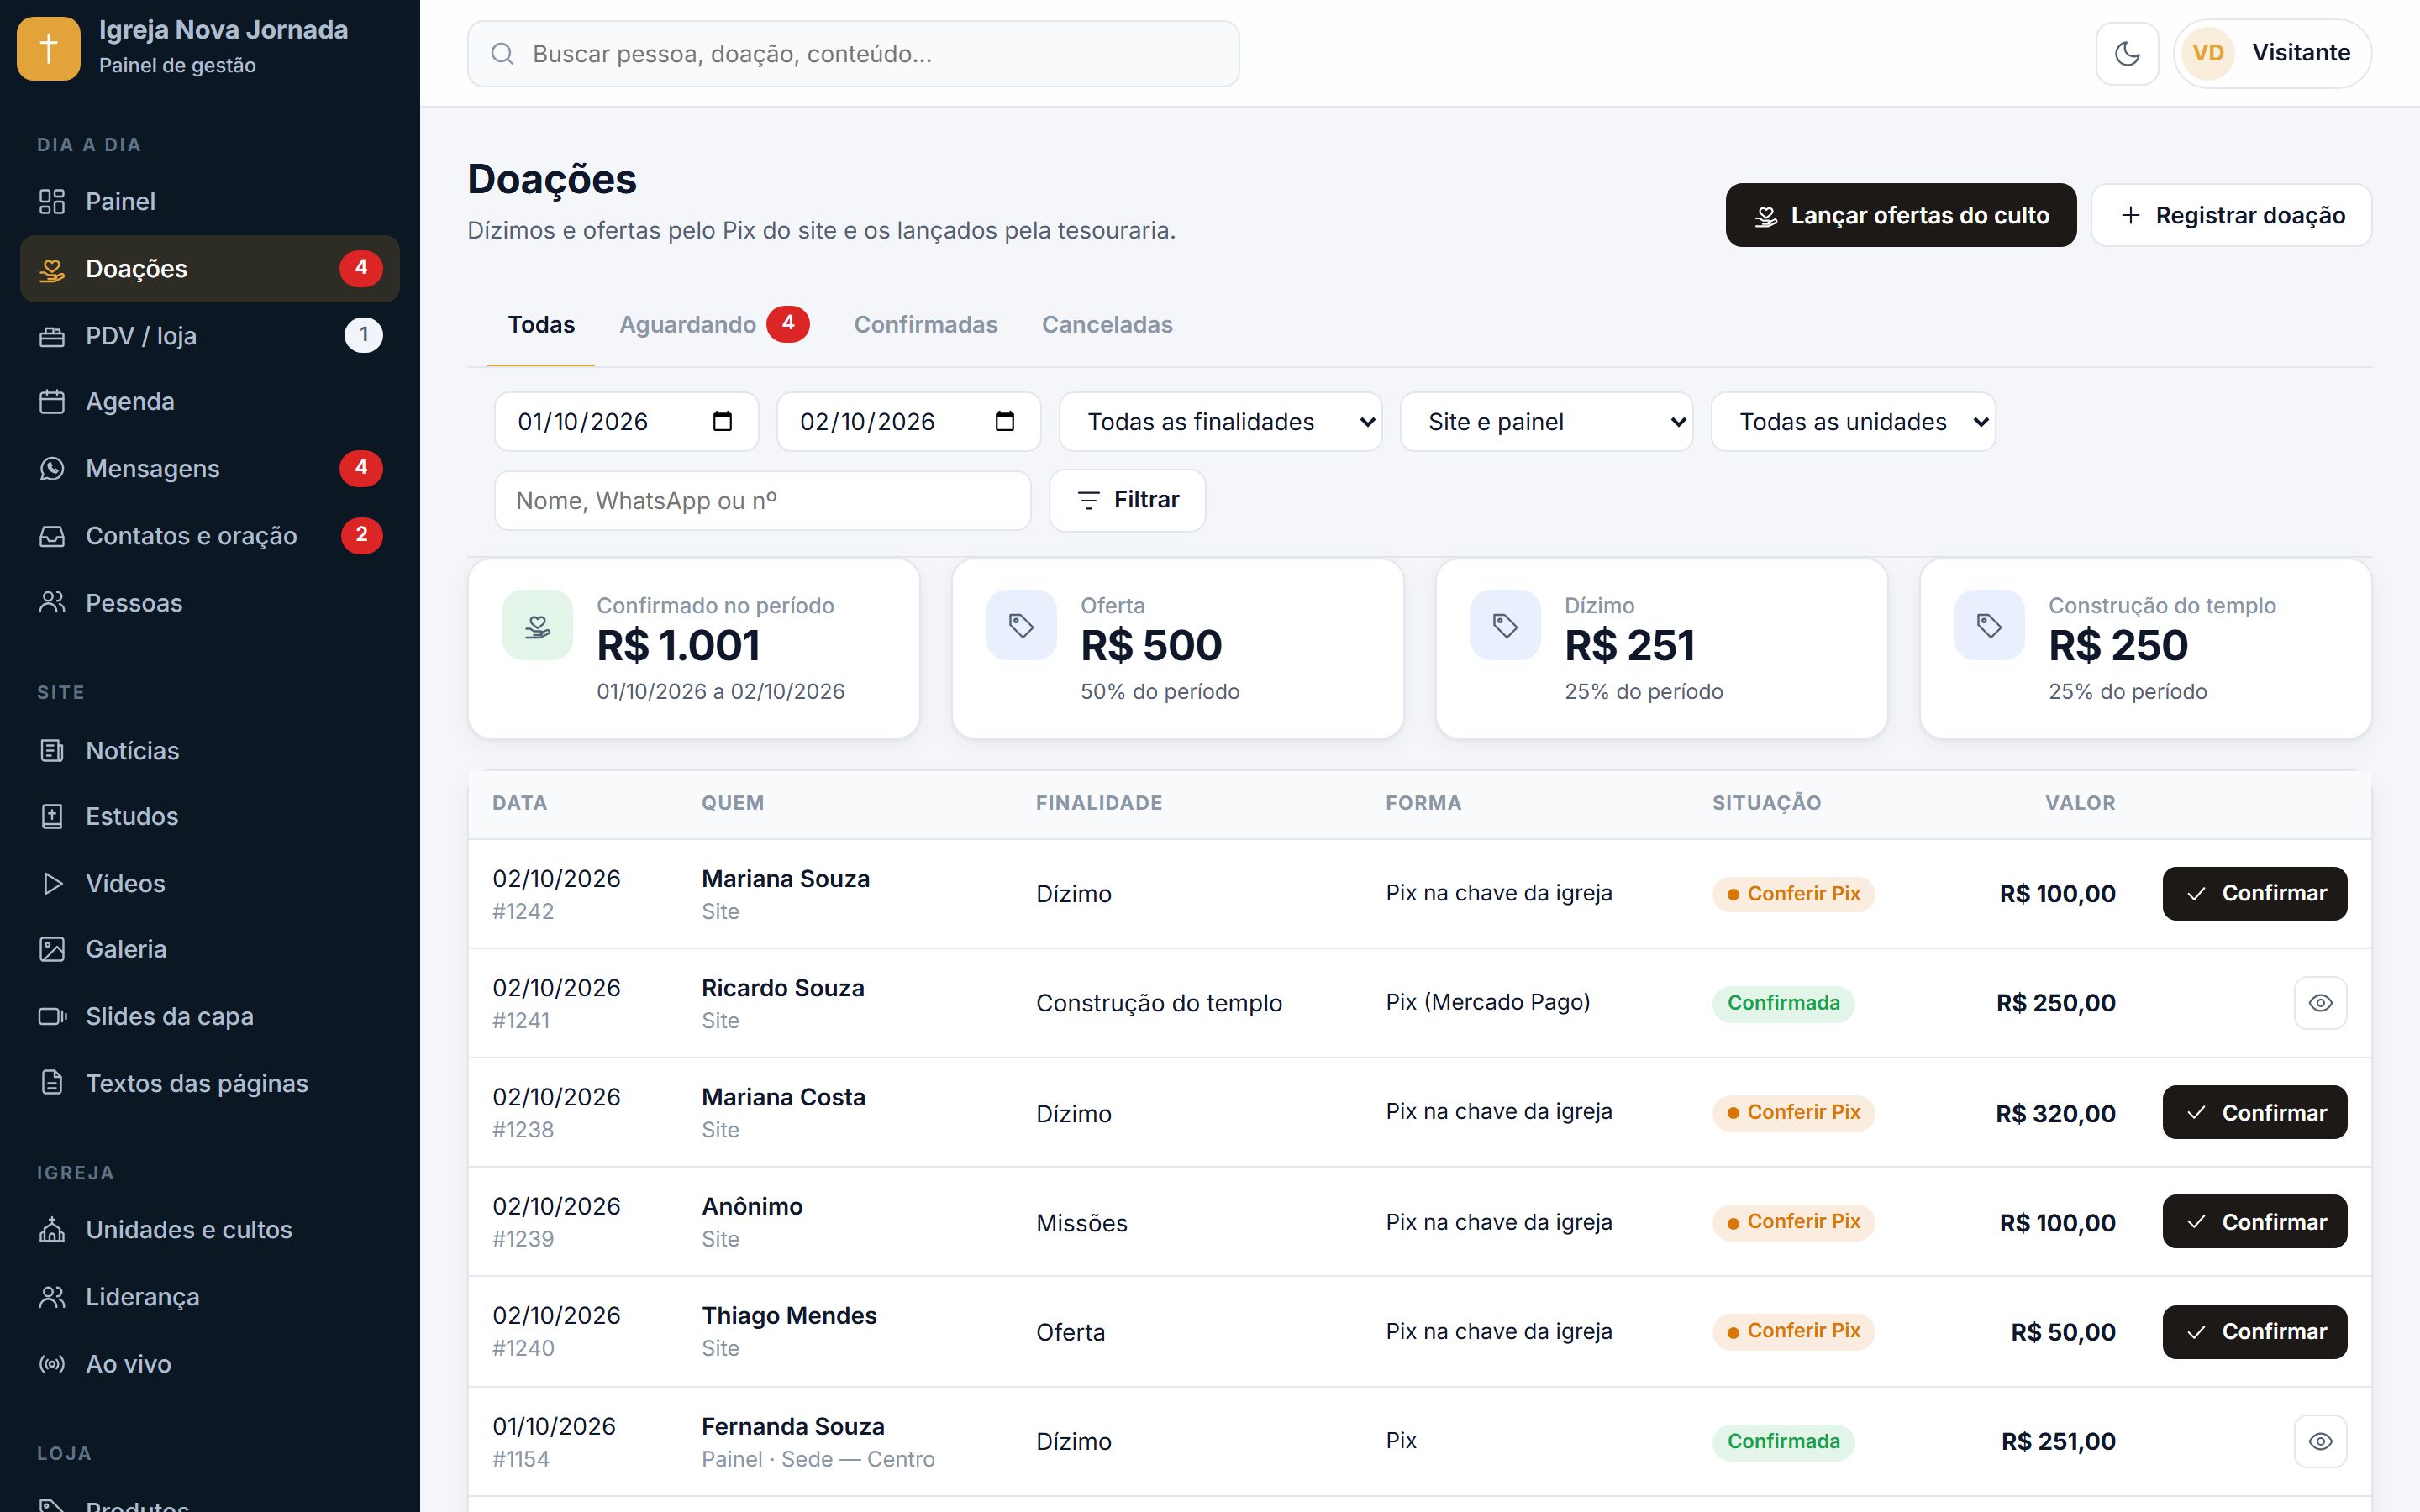Open Painel in sidebar
The height and width of the screenshot is (1512, 2420).
coord(210,201)
